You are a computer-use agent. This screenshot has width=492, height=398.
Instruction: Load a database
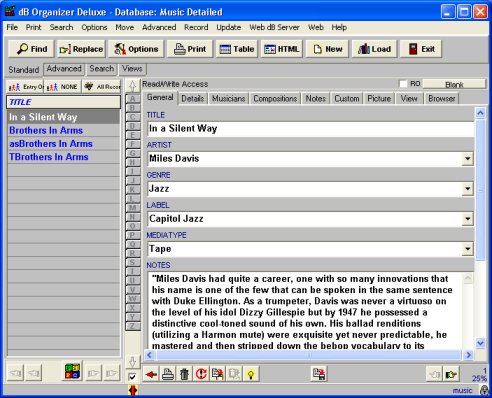374,49
